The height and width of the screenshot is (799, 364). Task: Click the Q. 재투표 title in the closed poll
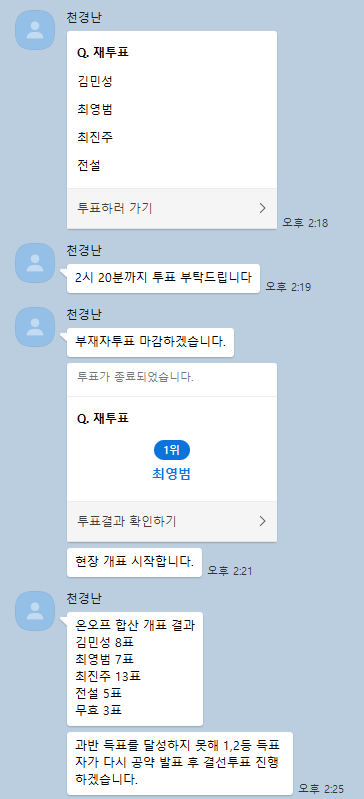point(103,419)
